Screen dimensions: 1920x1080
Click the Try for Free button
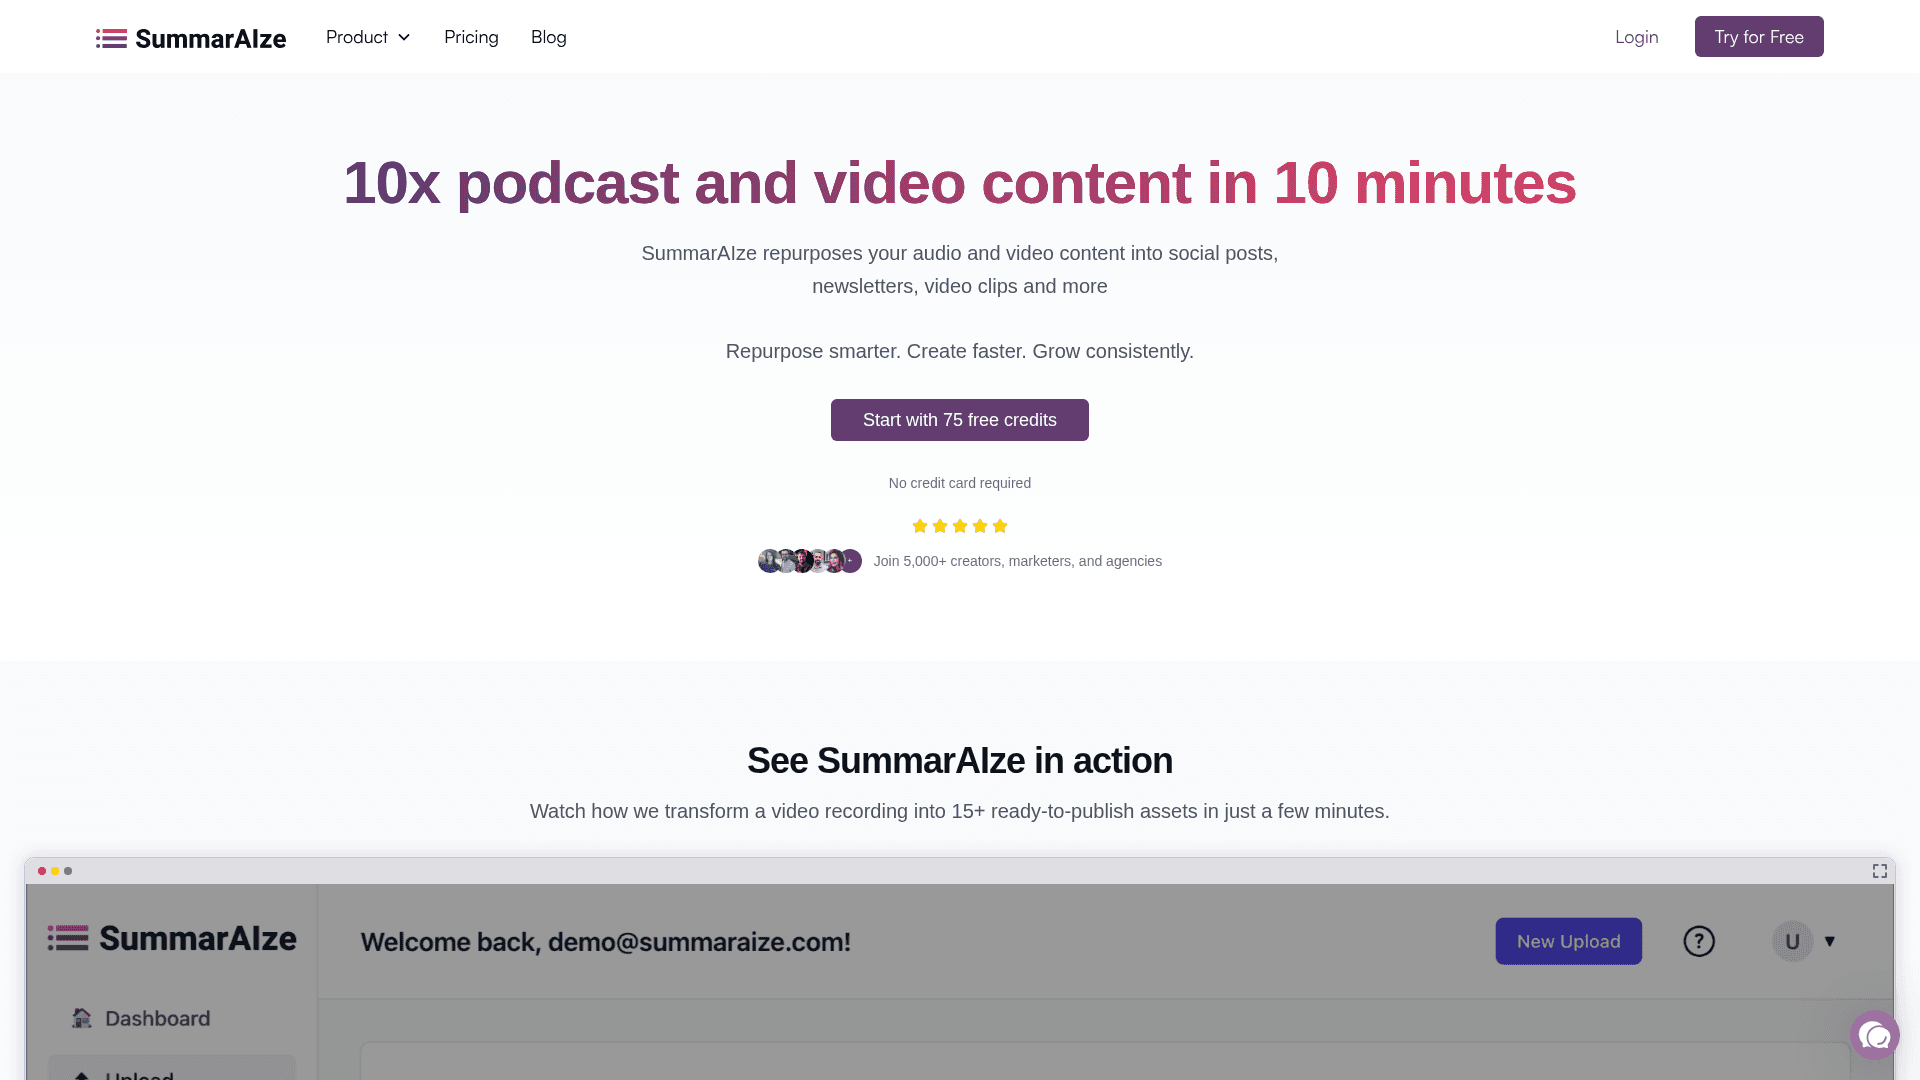(x=1759, y=36)
